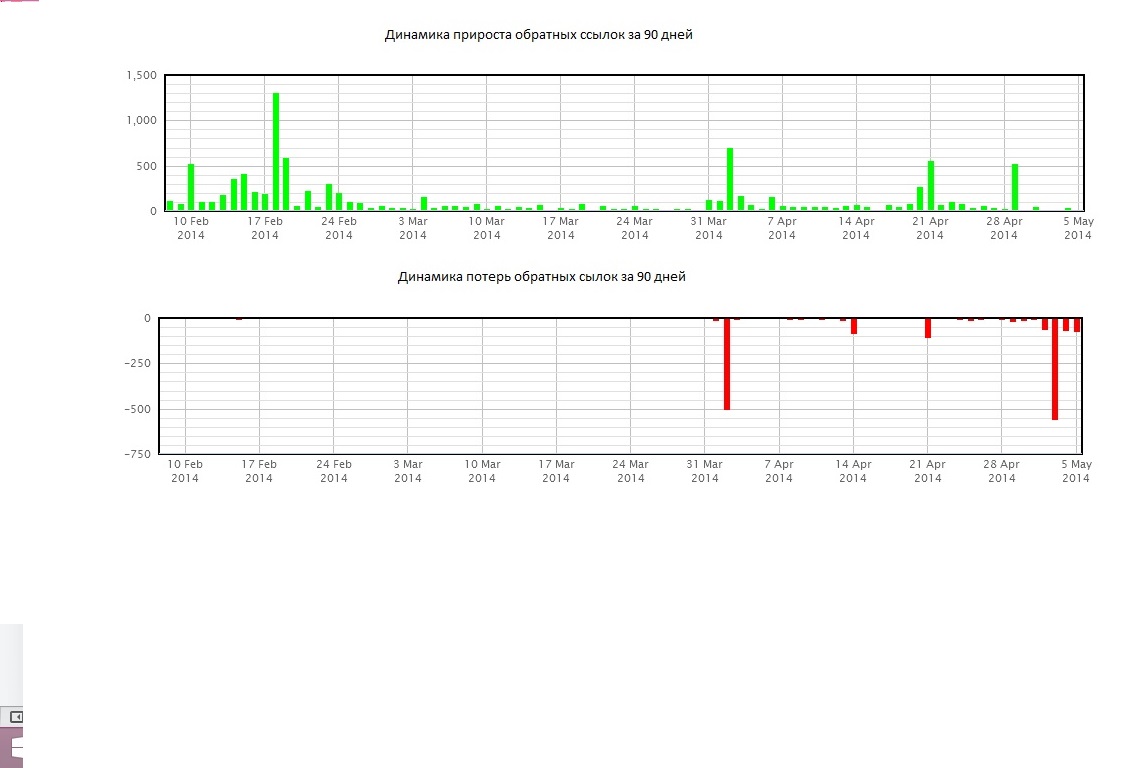Click the tallest green bar in early March
Screen dimensions: 1124x768
[x=424, y=204]
